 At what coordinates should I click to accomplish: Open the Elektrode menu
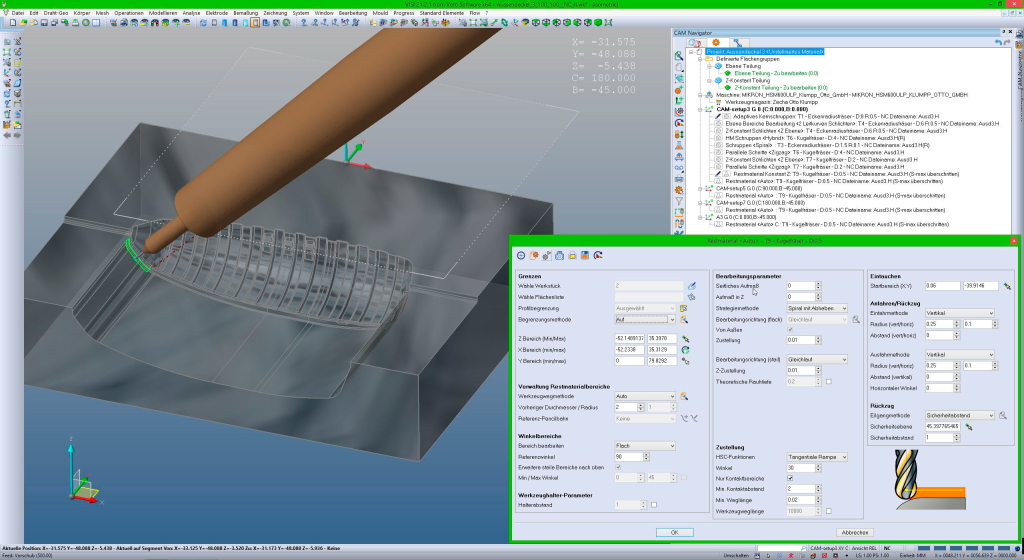(217, 13)
